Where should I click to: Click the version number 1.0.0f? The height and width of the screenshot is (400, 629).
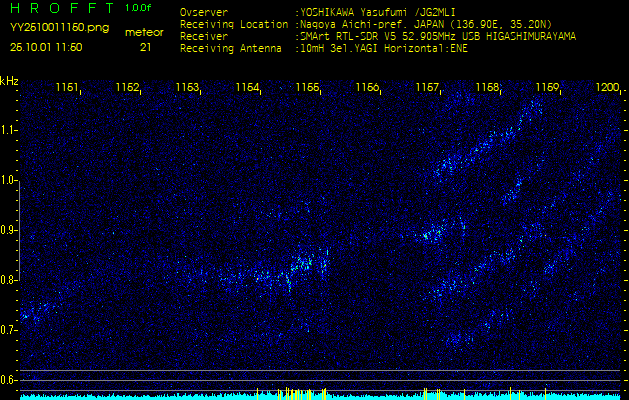tap(138, 8)
